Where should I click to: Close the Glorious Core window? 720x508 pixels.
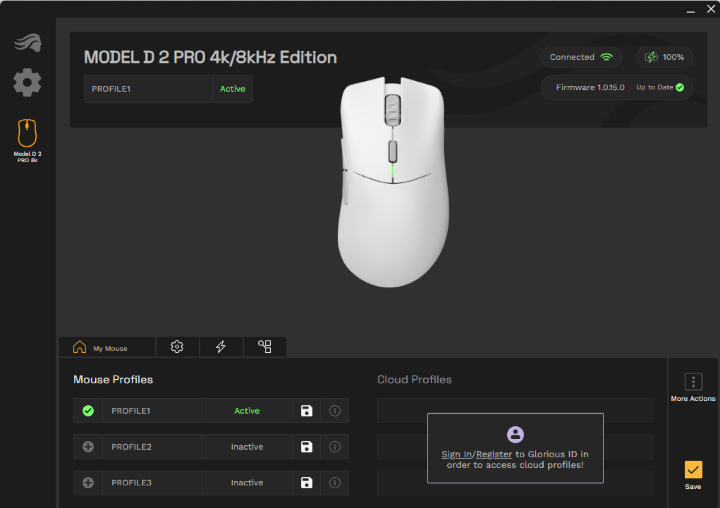[711, 9]
